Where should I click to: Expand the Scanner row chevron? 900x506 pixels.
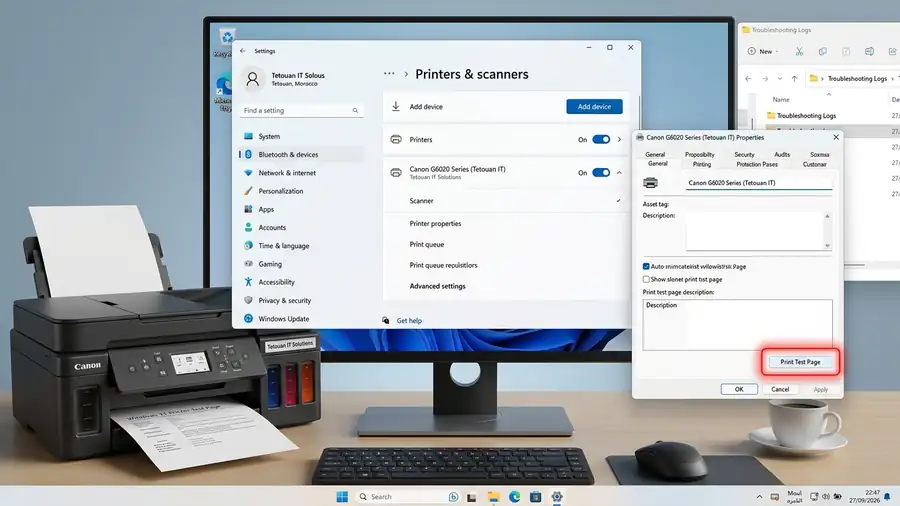[x=619, y=201]
